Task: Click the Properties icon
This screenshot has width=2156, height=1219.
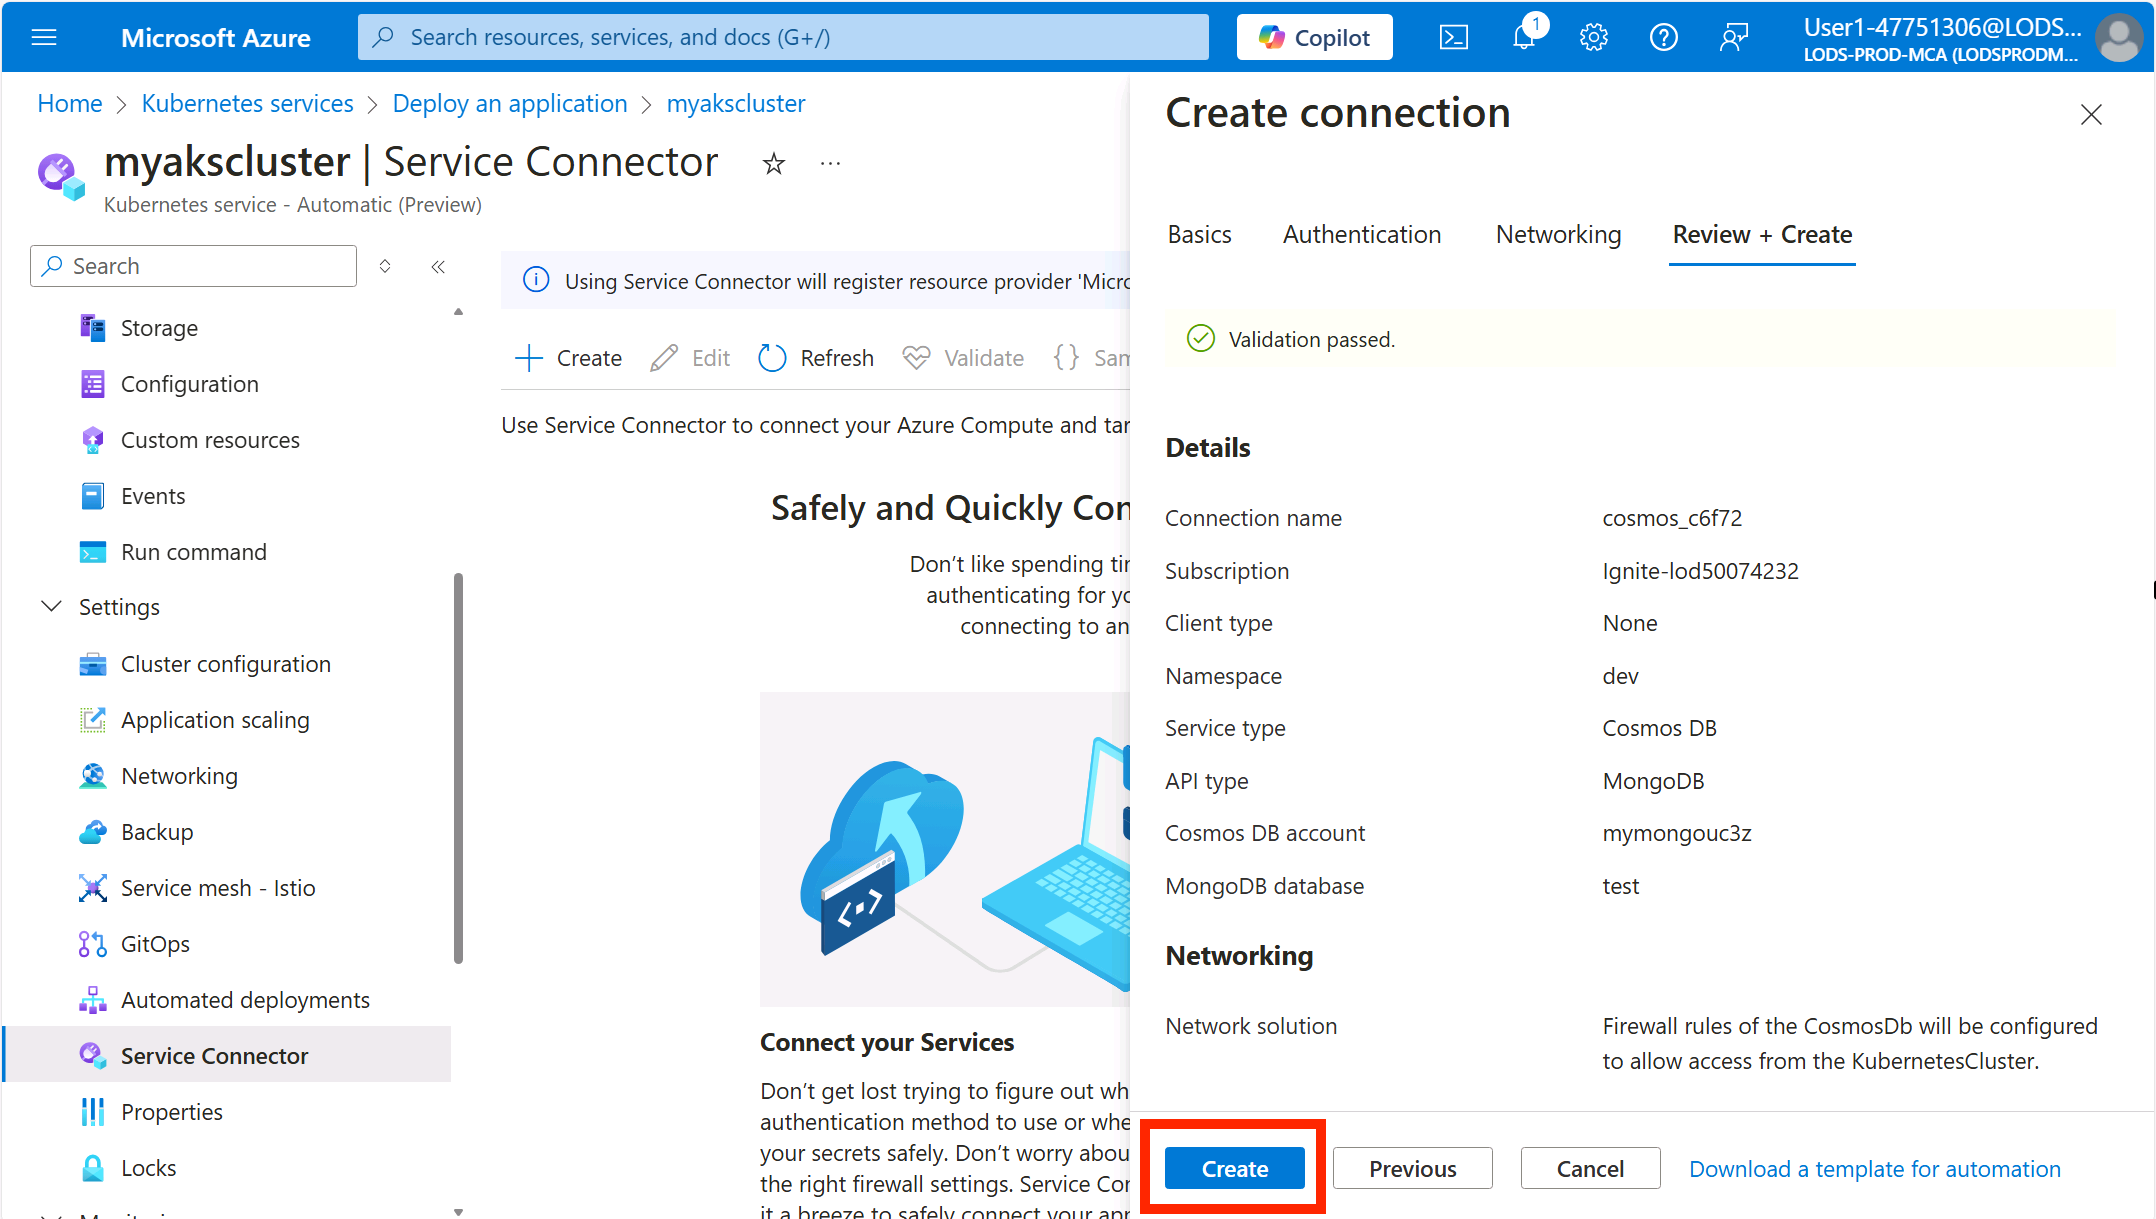Action: pos(92,1112)
